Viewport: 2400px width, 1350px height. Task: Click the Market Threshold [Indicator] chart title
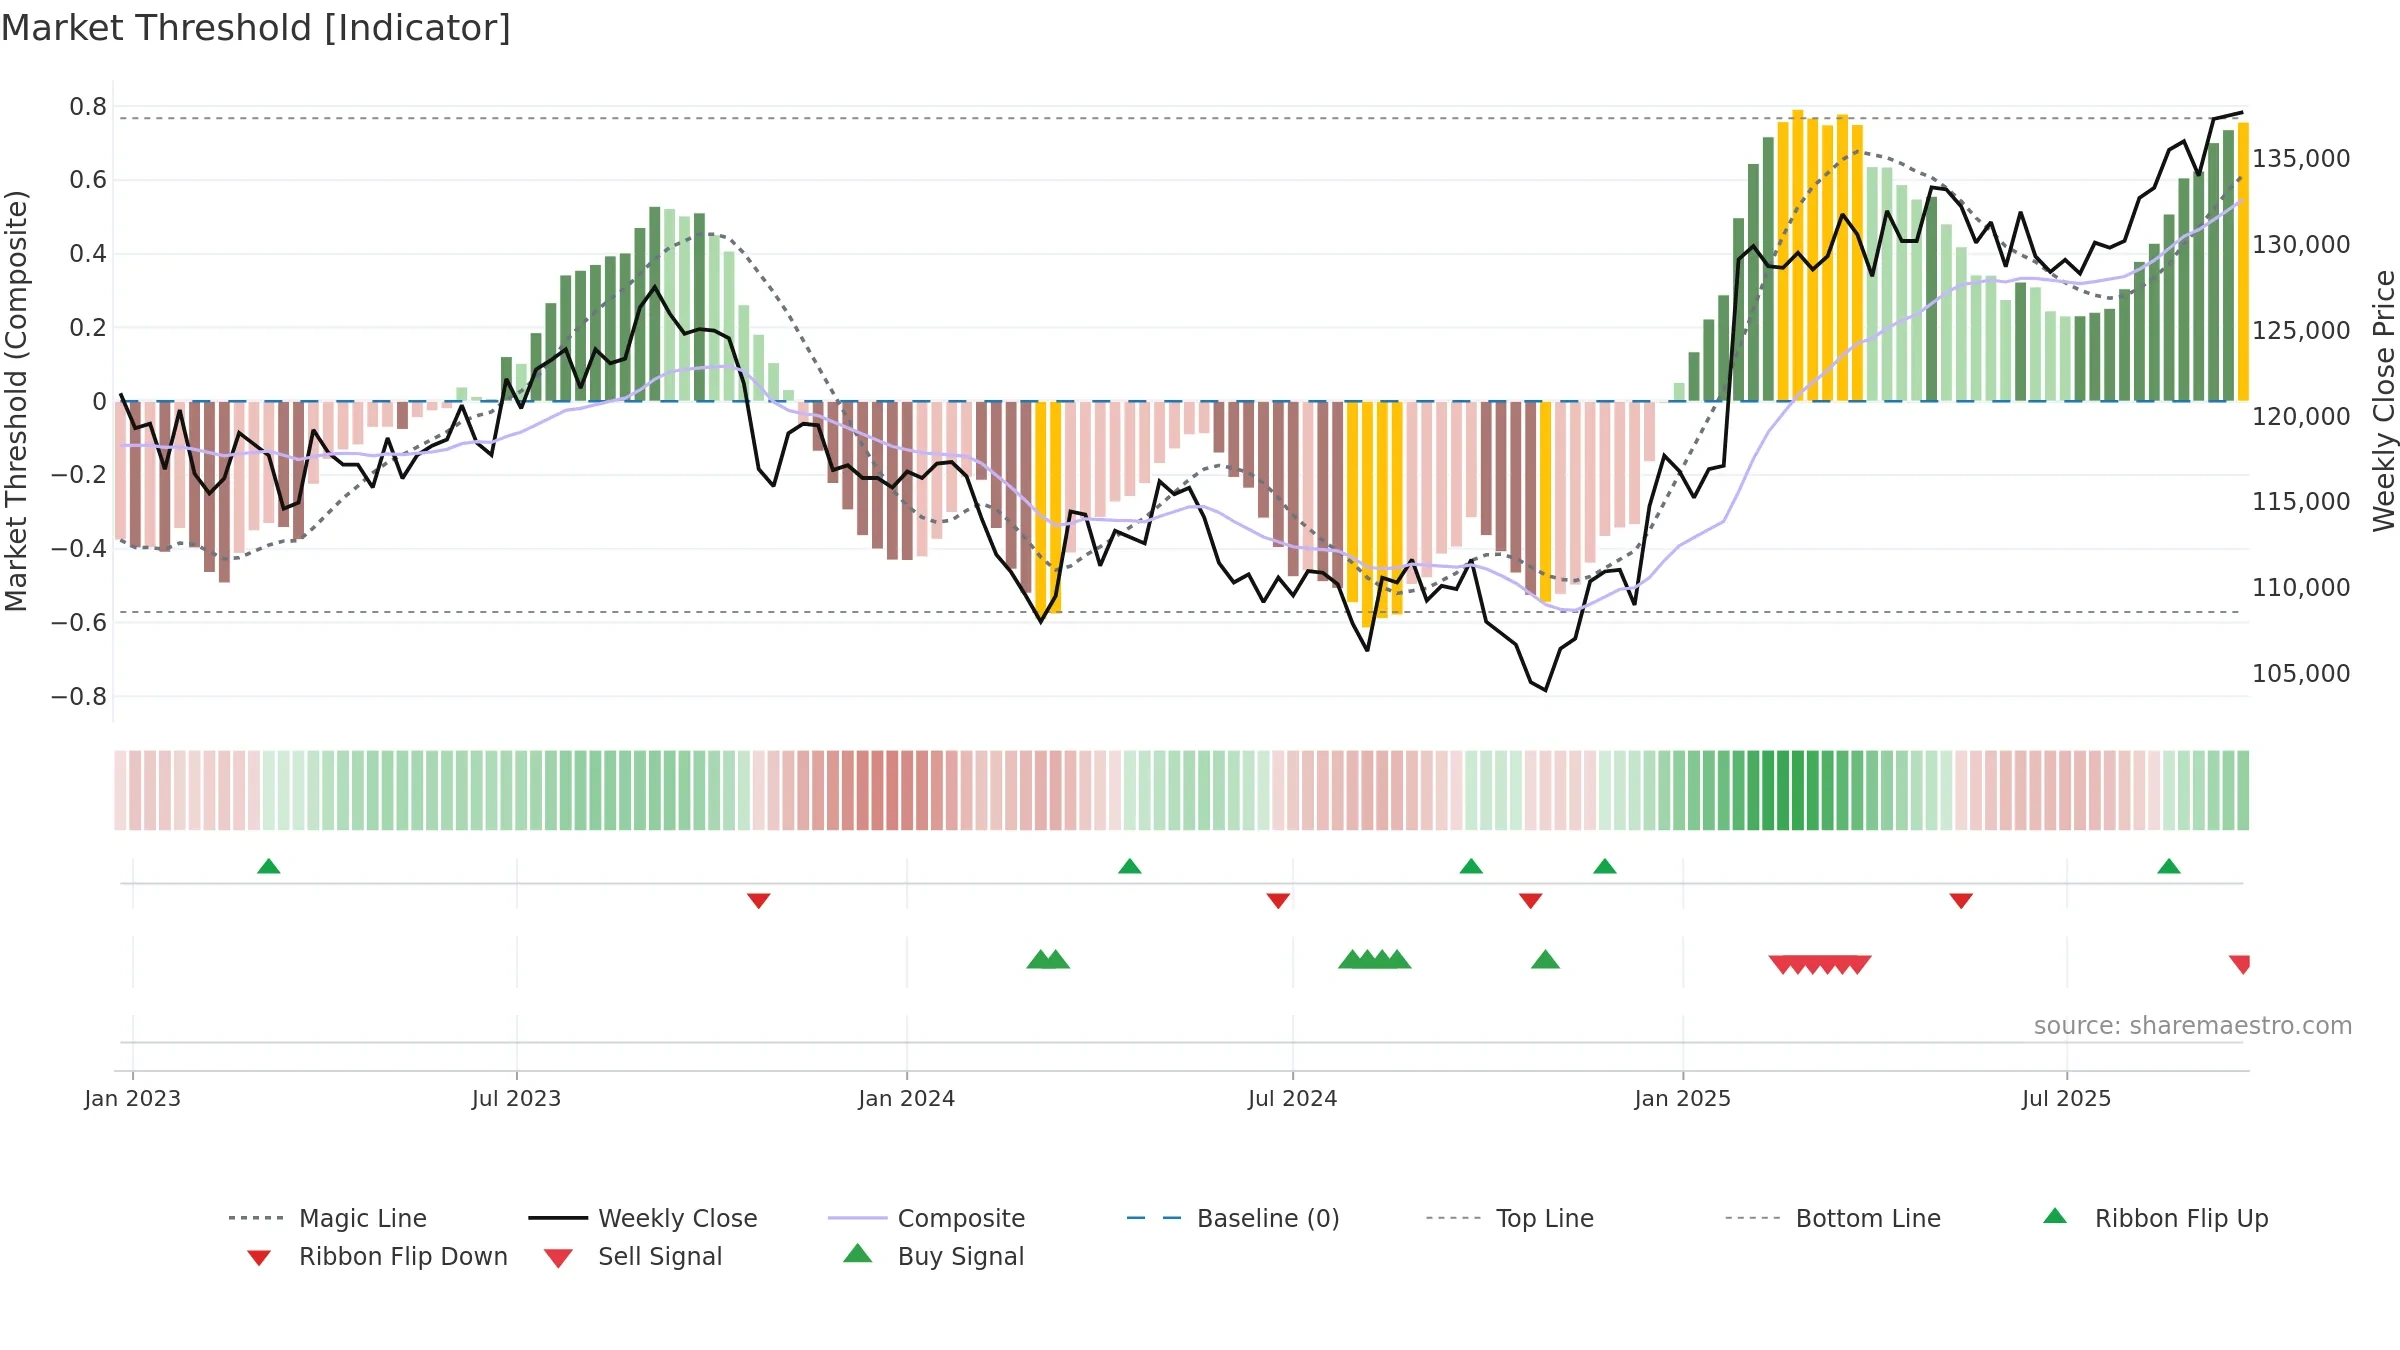point(256,28)
